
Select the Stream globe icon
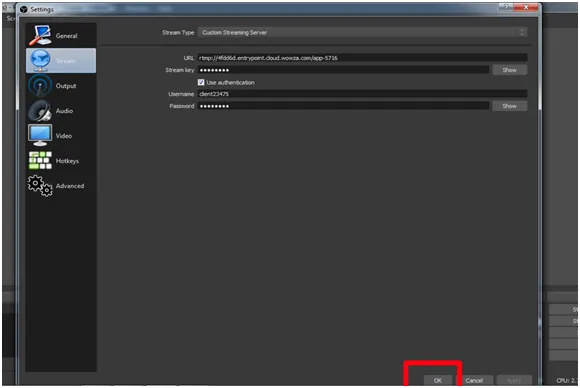pyautogui.click(x=40, y=60)
